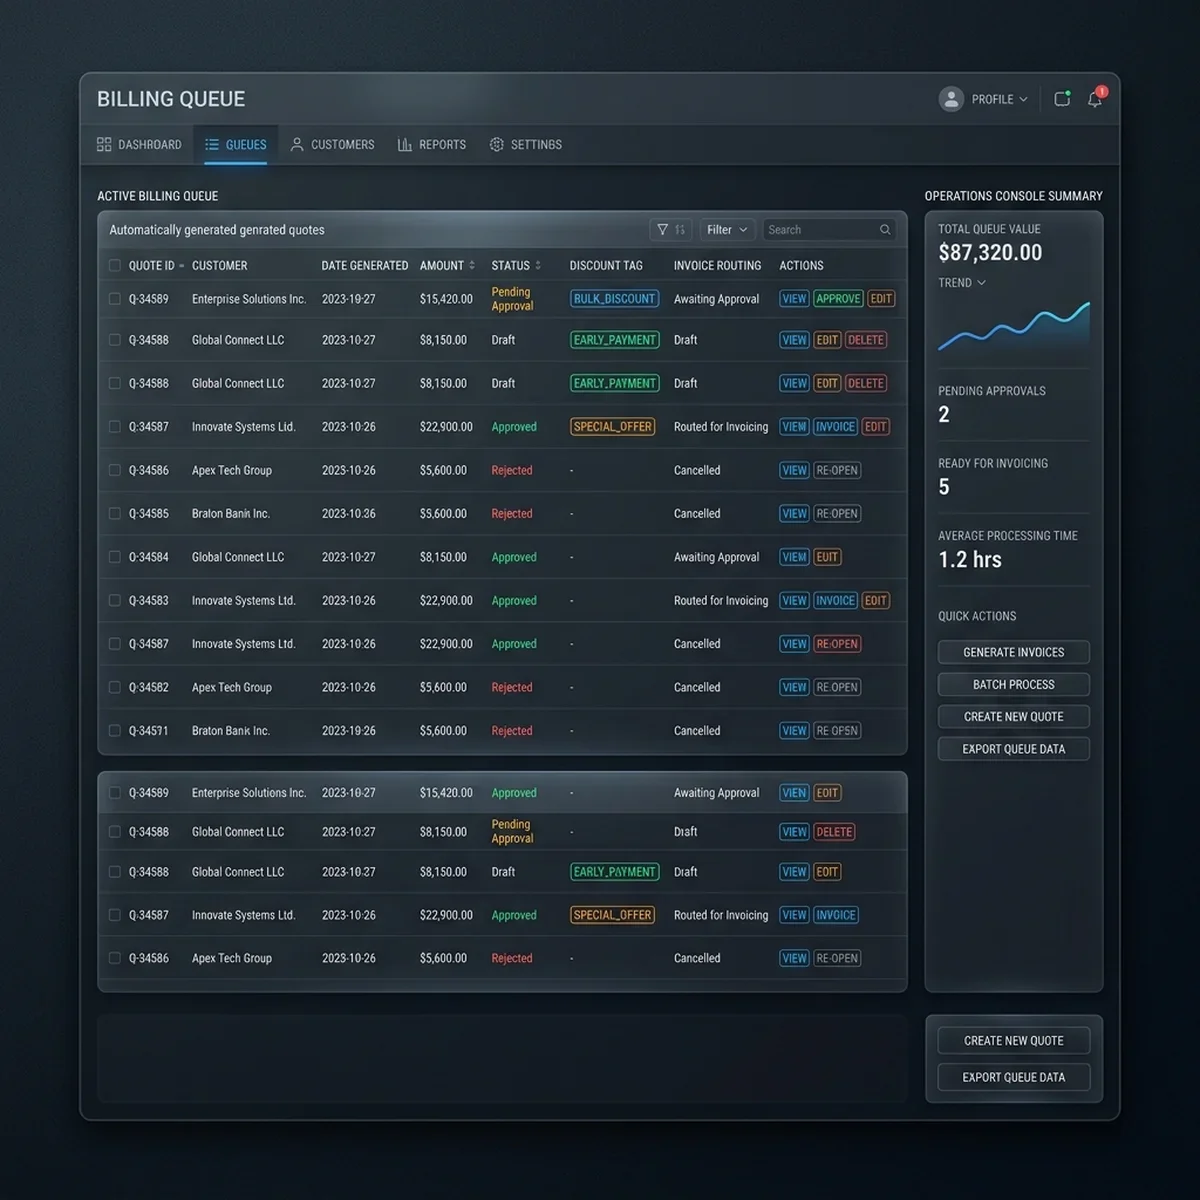Open the Profile dropdown chevron
This screenshot has width=1200, height=1200.
[1023, 100]
